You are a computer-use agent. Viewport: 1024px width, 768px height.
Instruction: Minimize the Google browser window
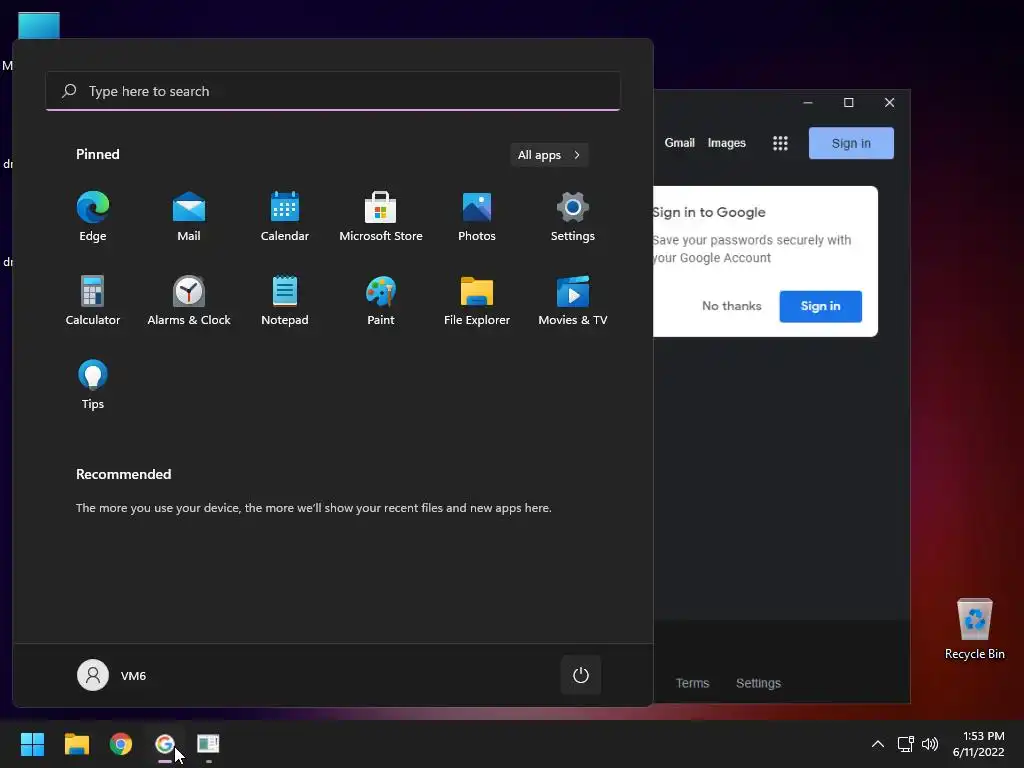[808, 103]
